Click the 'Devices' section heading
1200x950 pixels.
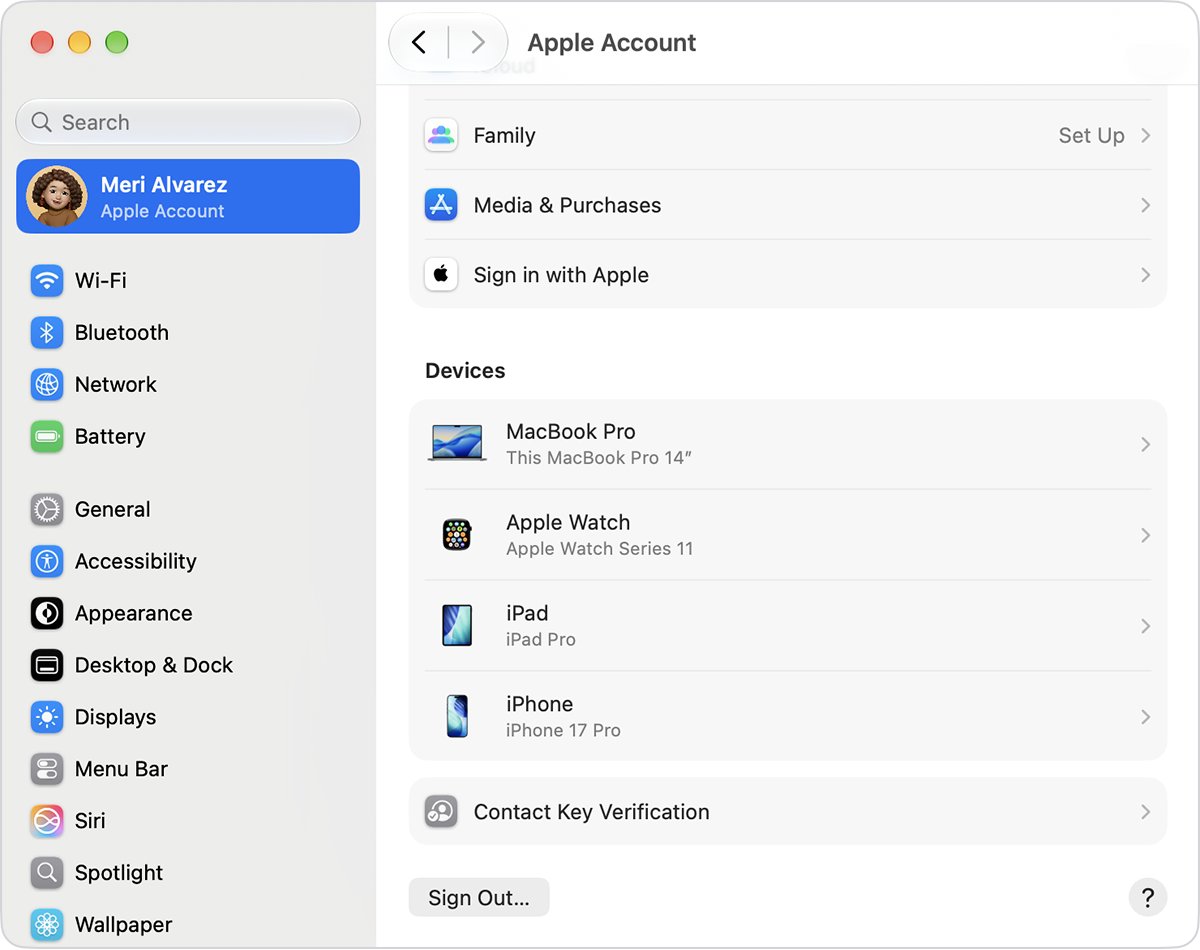click(x=465, y=371)
